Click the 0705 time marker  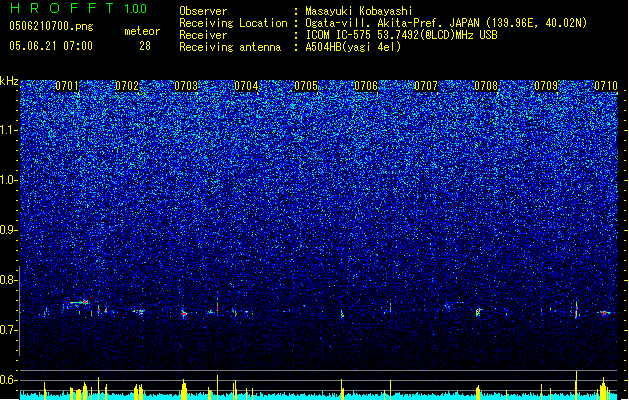click(306, 86)
